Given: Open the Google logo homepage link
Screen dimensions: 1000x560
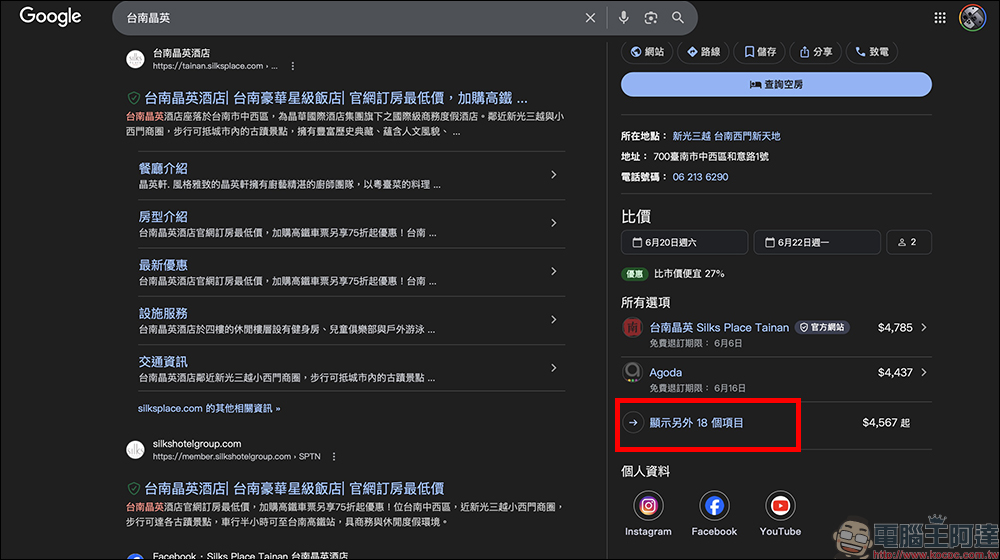Looking at the screenshot, I should click(50, 17).
